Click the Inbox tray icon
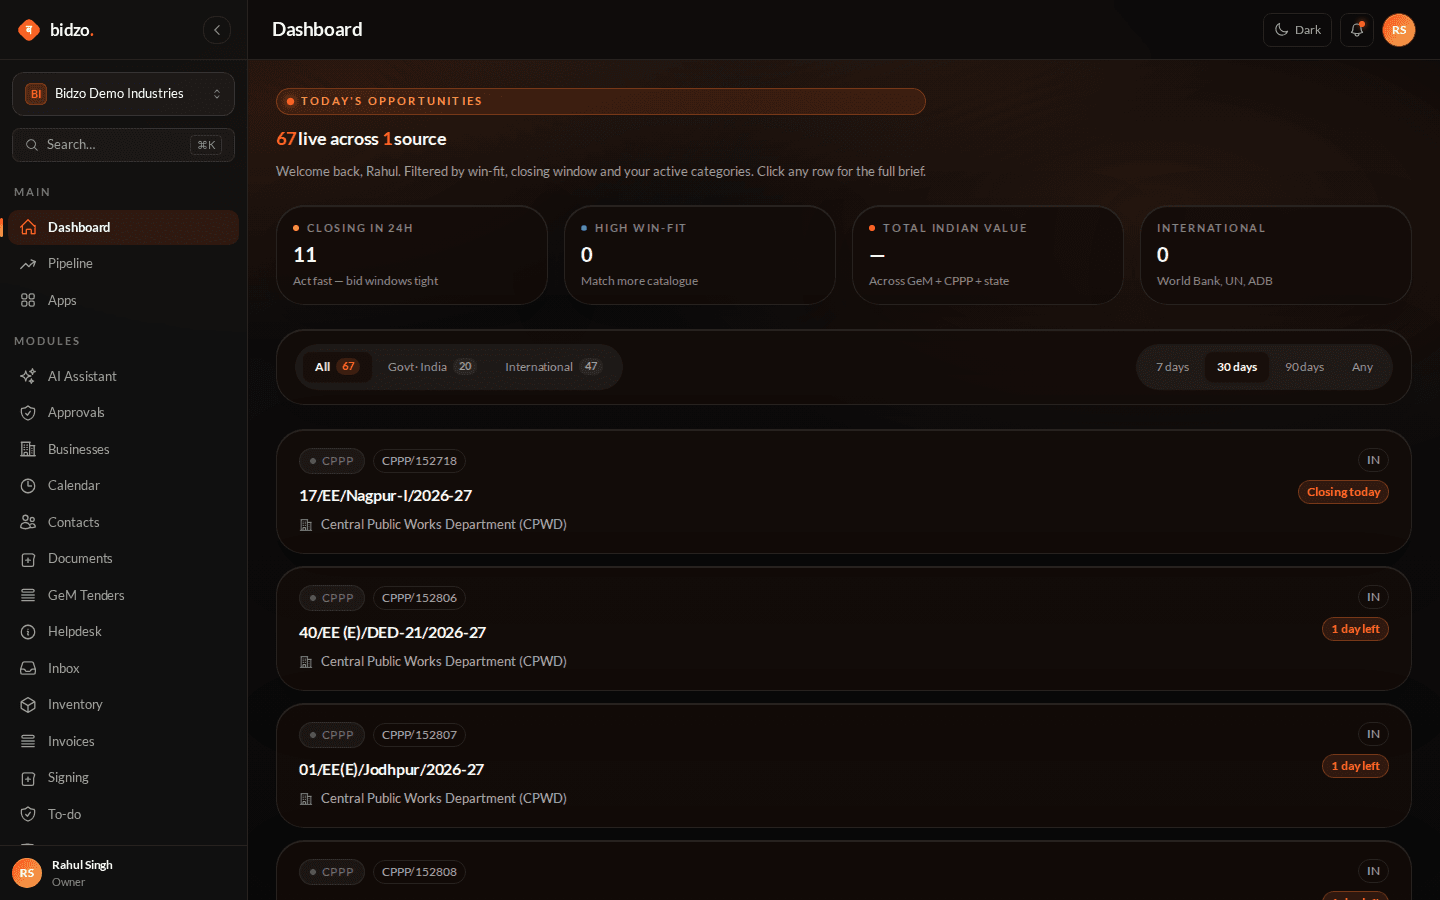The height and width of the screenshot is (900, 1440). 28,668
